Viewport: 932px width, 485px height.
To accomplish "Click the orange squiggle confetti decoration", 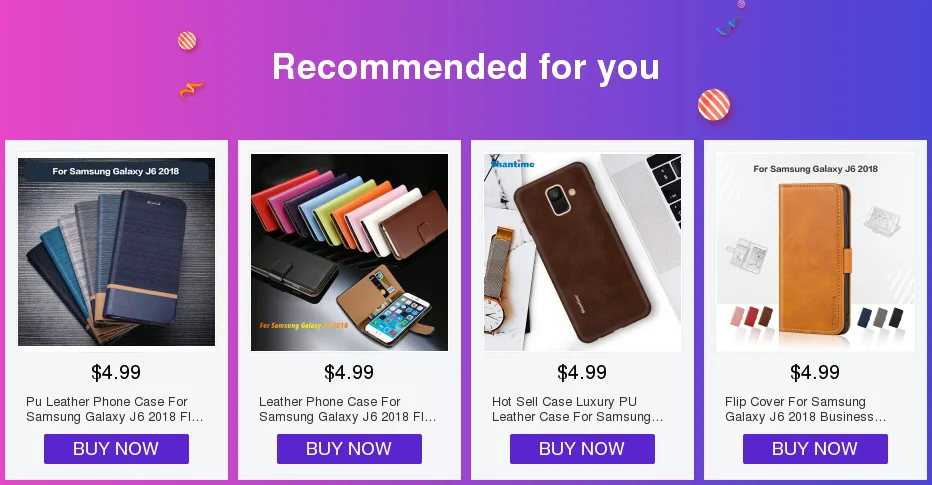I will coord(191,89).
